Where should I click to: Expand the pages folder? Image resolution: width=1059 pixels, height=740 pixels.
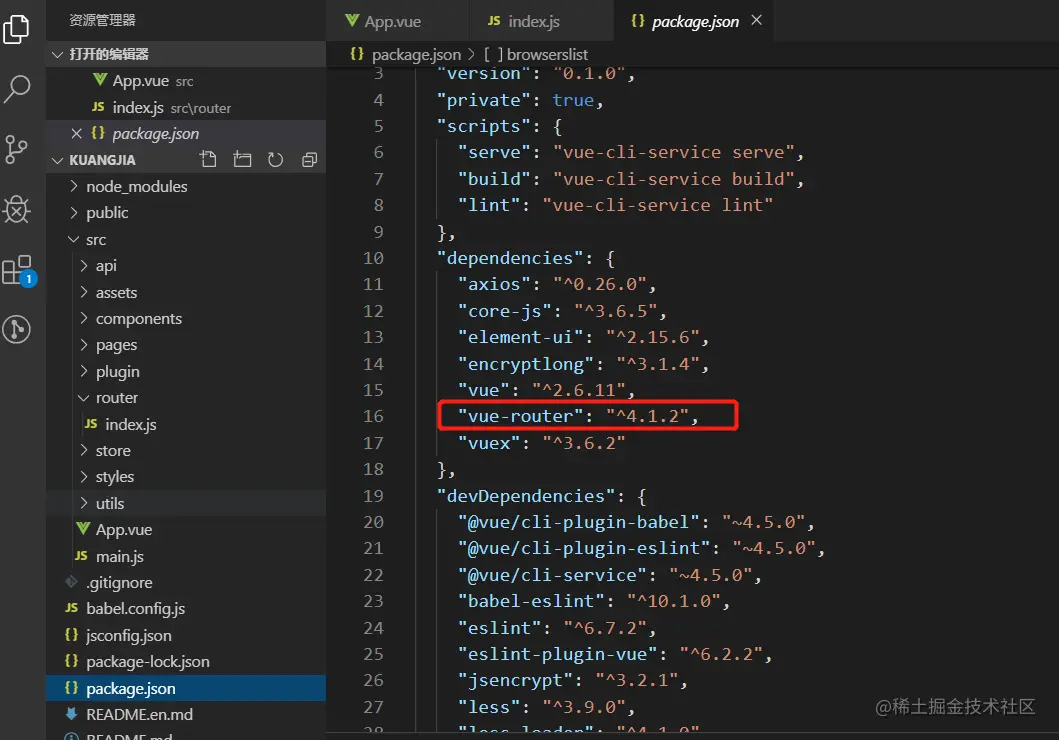[84, 344]
